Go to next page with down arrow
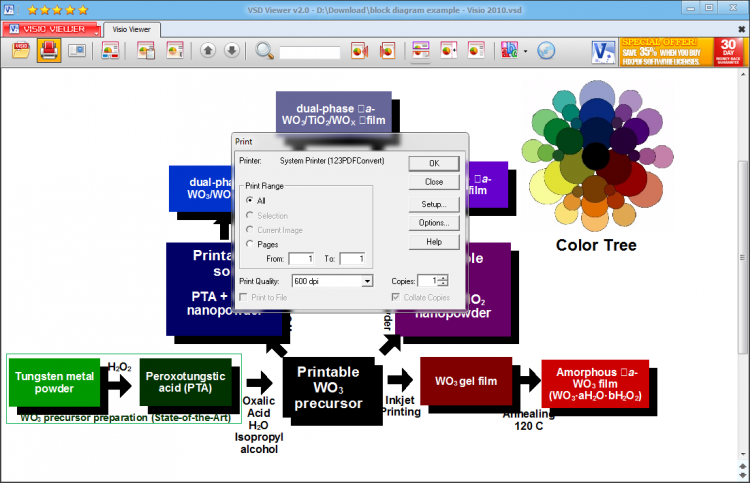 tap(232, 50)
